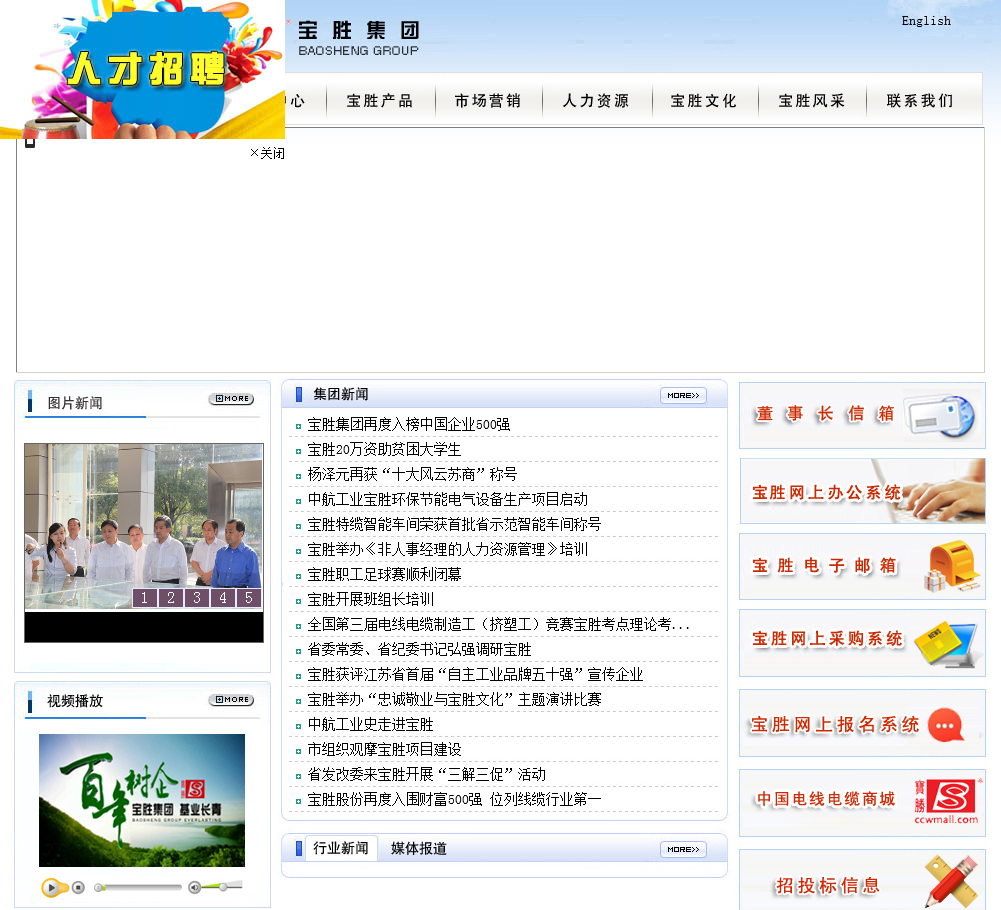Stop the video playback

pyautogui.click(x=78, y=887)
